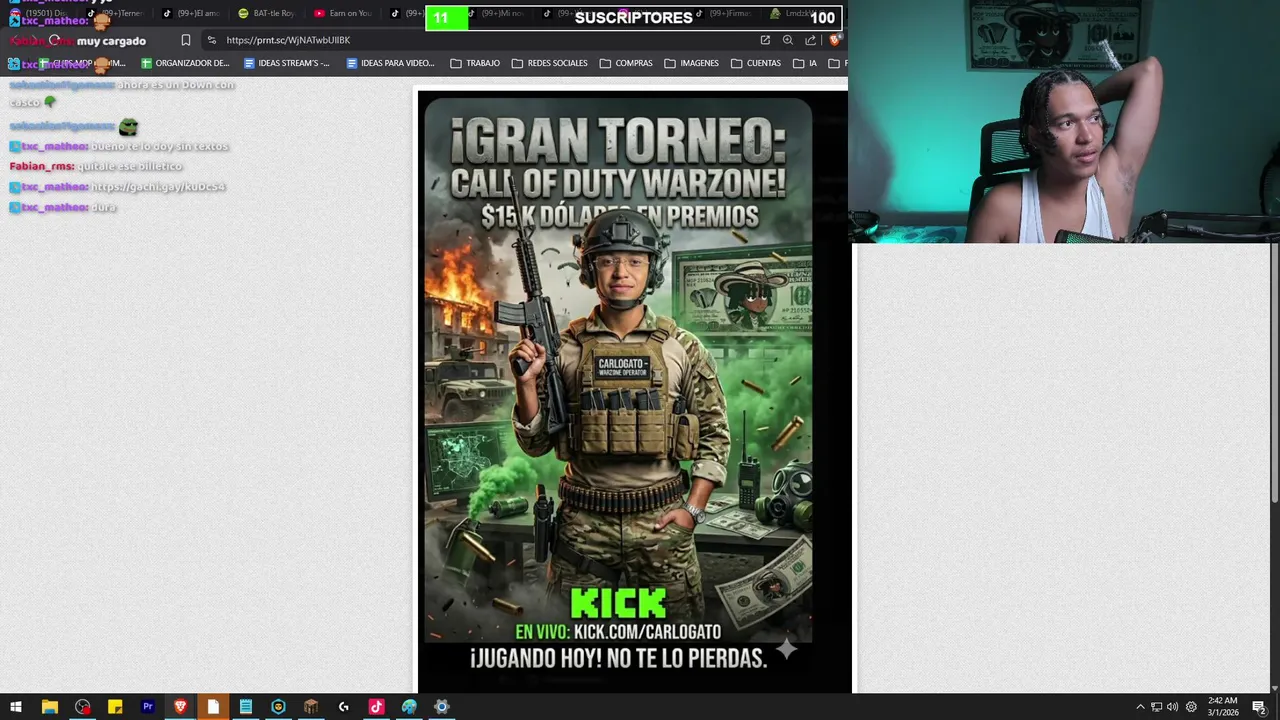Open the site settings icon before the URL
This screenshot has width=1280, height=720.
click(x=211, y=40)
